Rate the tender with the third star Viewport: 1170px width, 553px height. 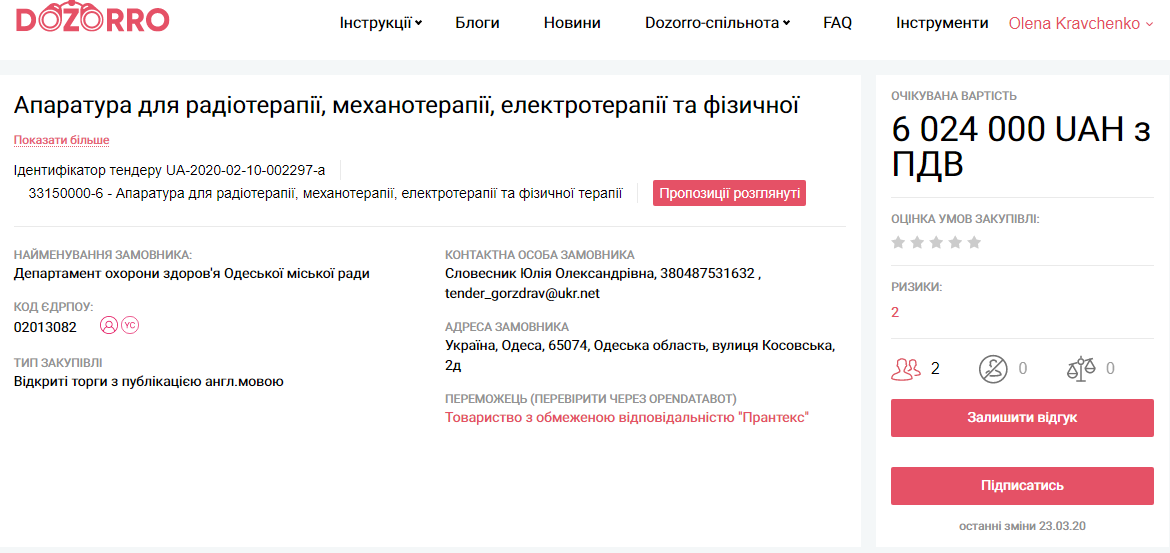pyautogui.click(x=936, y=243)
